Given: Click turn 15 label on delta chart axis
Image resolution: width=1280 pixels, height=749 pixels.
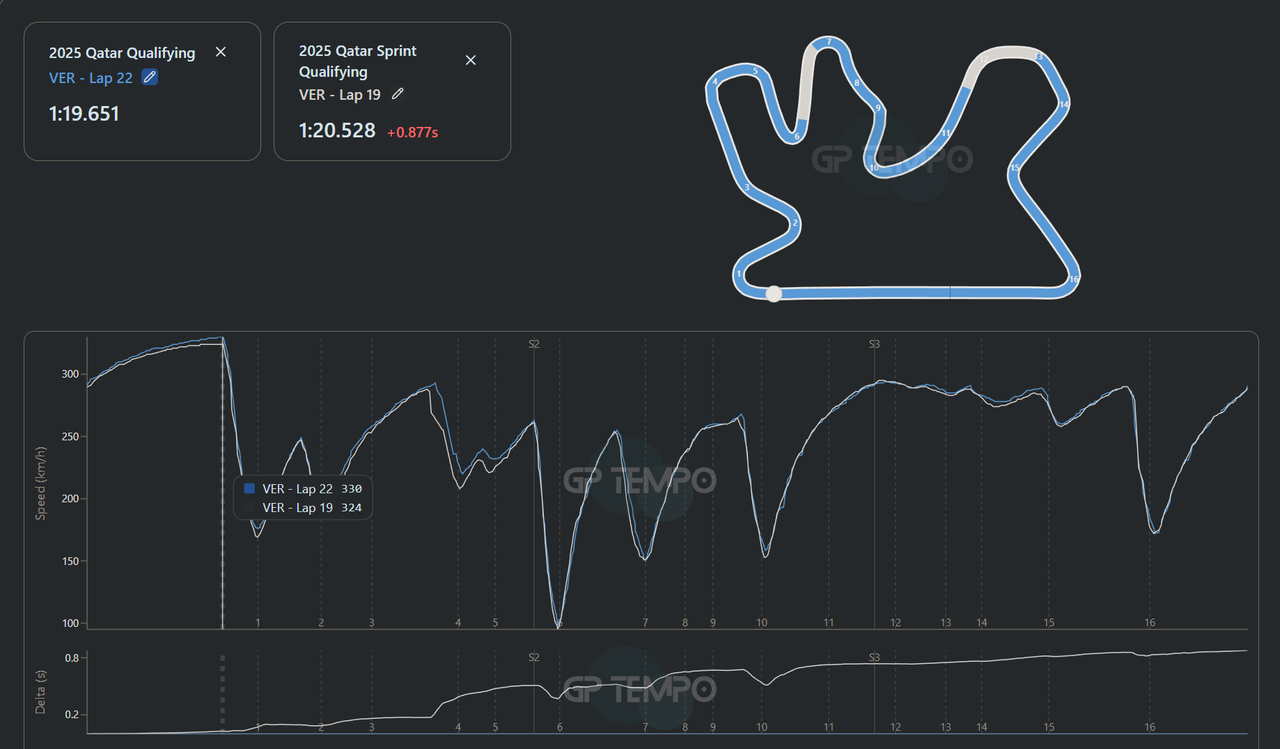Looking at the screenshot, I should pos(1049,728).
